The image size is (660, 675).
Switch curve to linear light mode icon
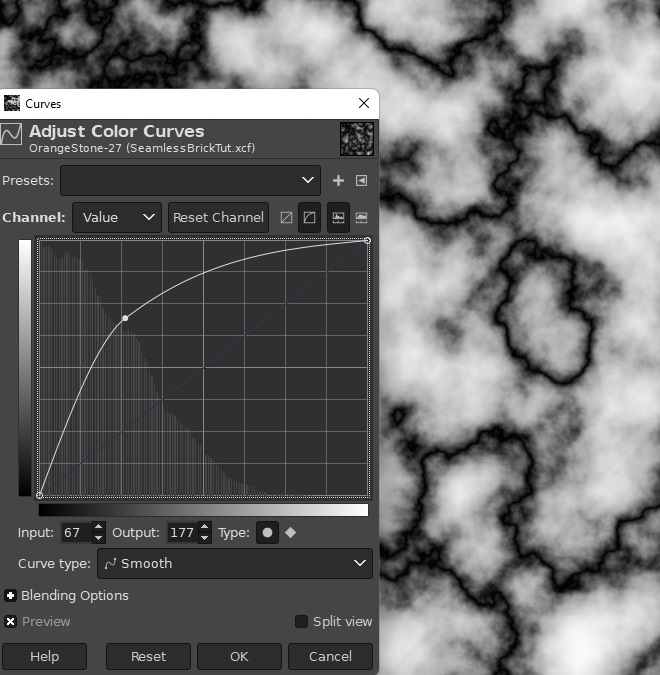[287, 217]
